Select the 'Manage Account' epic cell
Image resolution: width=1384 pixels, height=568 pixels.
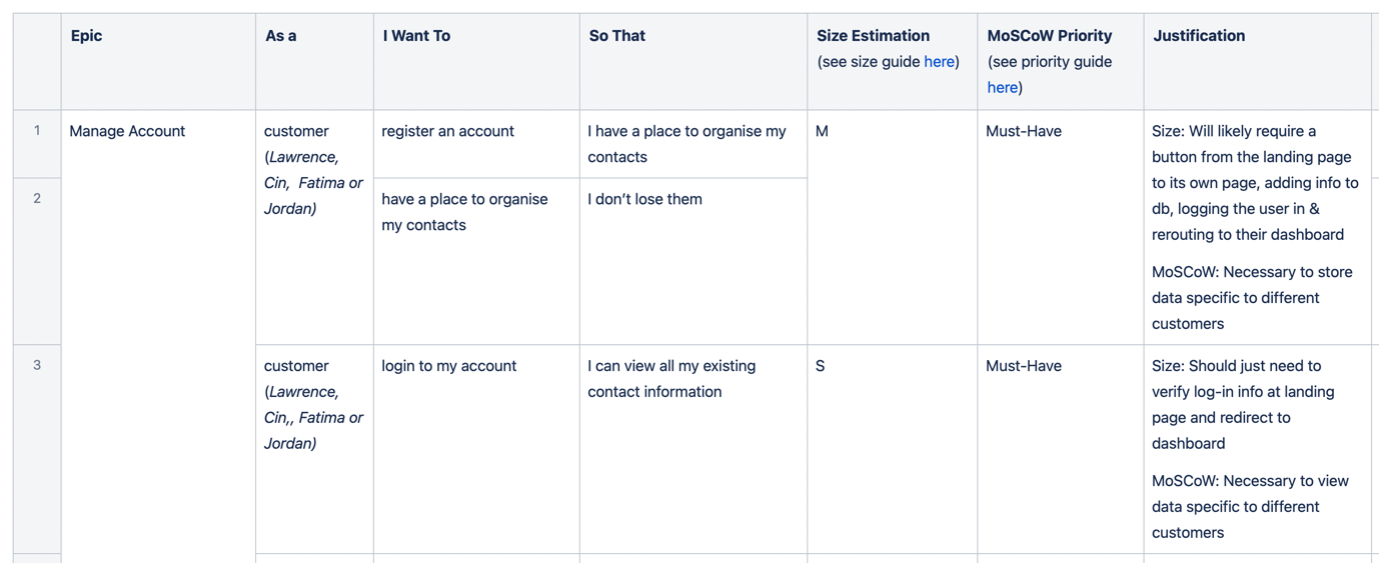click(158, 336)
